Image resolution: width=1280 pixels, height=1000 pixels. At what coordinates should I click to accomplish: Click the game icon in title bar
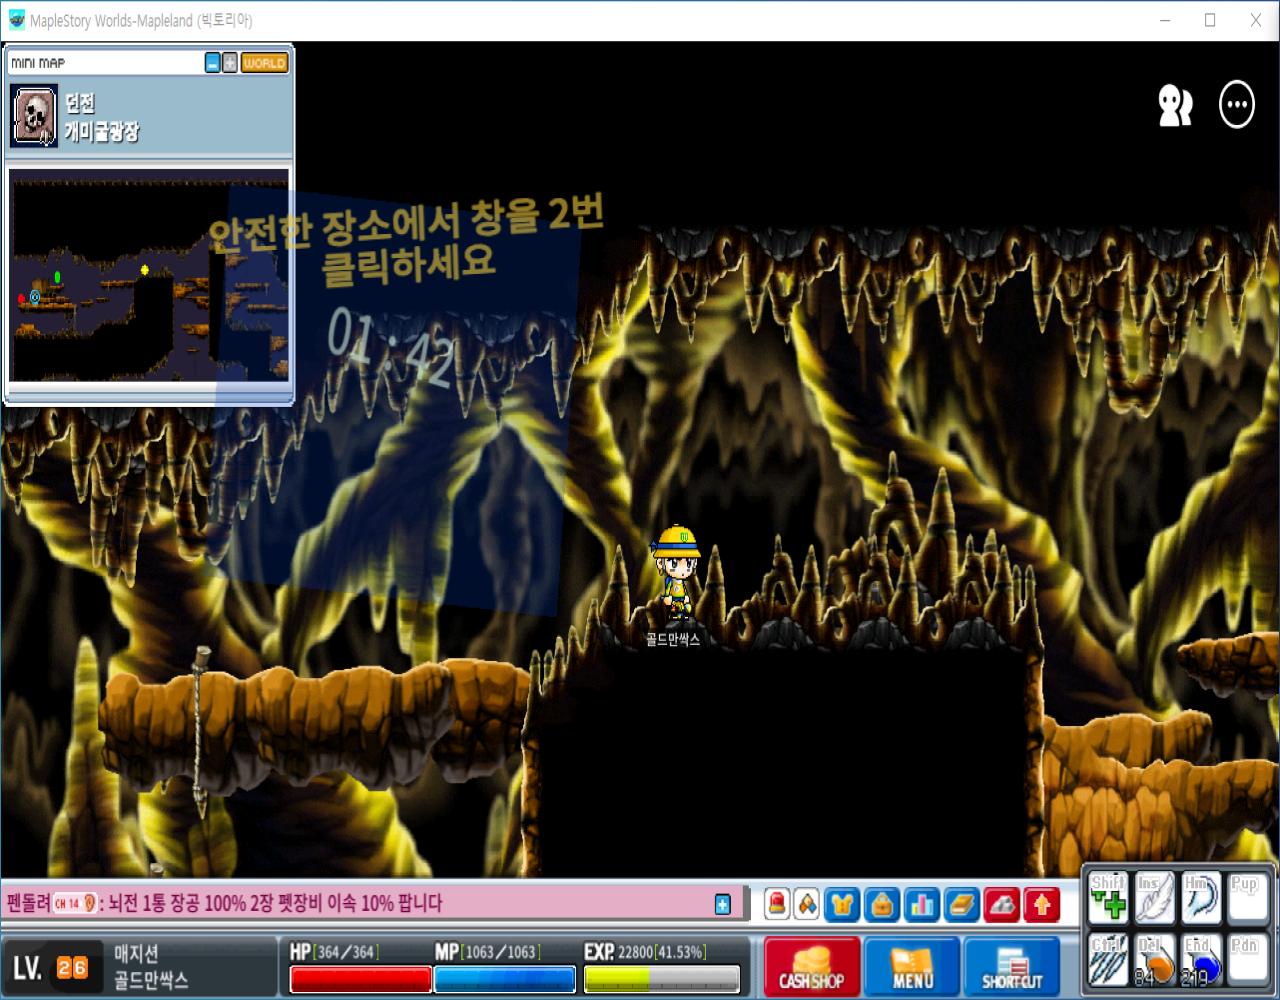click(x=17, y=20)
